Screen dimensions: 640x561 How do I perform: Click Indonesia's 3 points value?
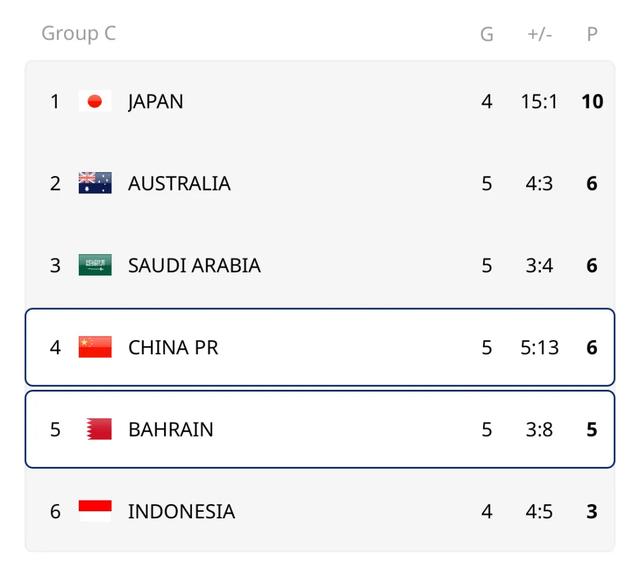[x=592, y=512]
